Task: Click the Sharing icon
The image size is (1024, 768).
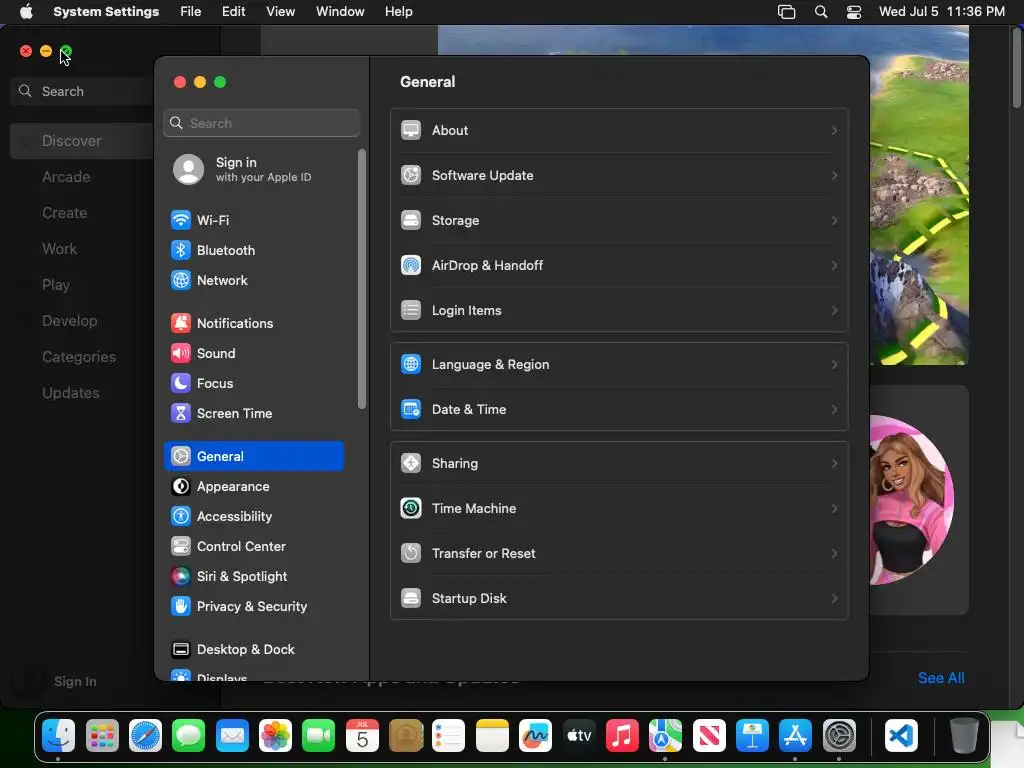Action: (x=411, y=463)
